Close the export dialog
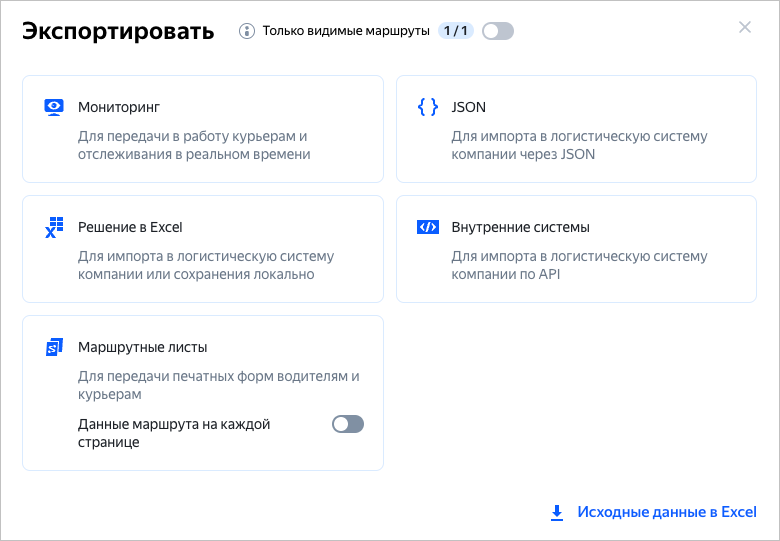The height and width of the screenshot is (541, 780). (745, 28)
